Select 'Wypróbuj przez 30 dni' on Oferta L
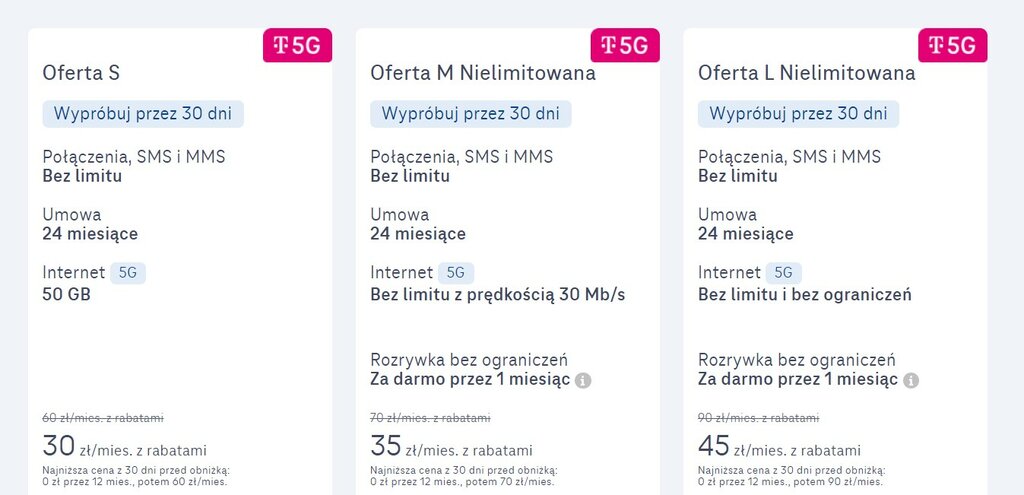The image size is (1024, 495). tap(799, 114)
